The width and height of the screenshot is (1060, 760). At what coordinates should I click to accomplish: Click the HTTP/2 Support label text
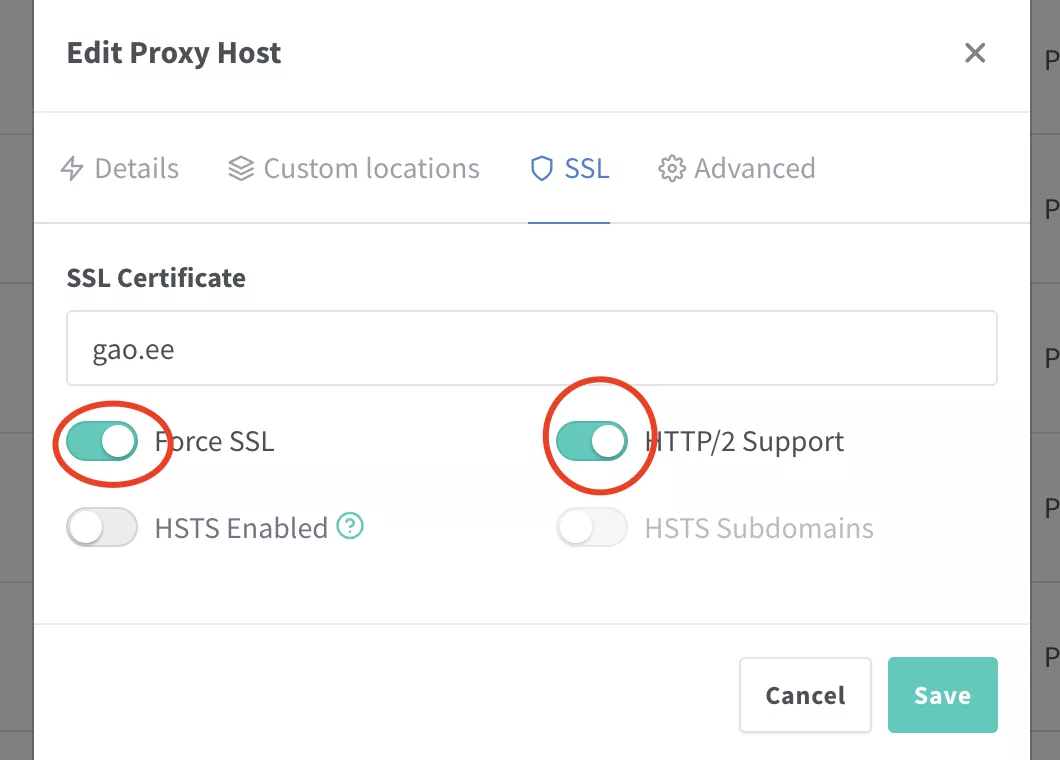tap(745, 442)
